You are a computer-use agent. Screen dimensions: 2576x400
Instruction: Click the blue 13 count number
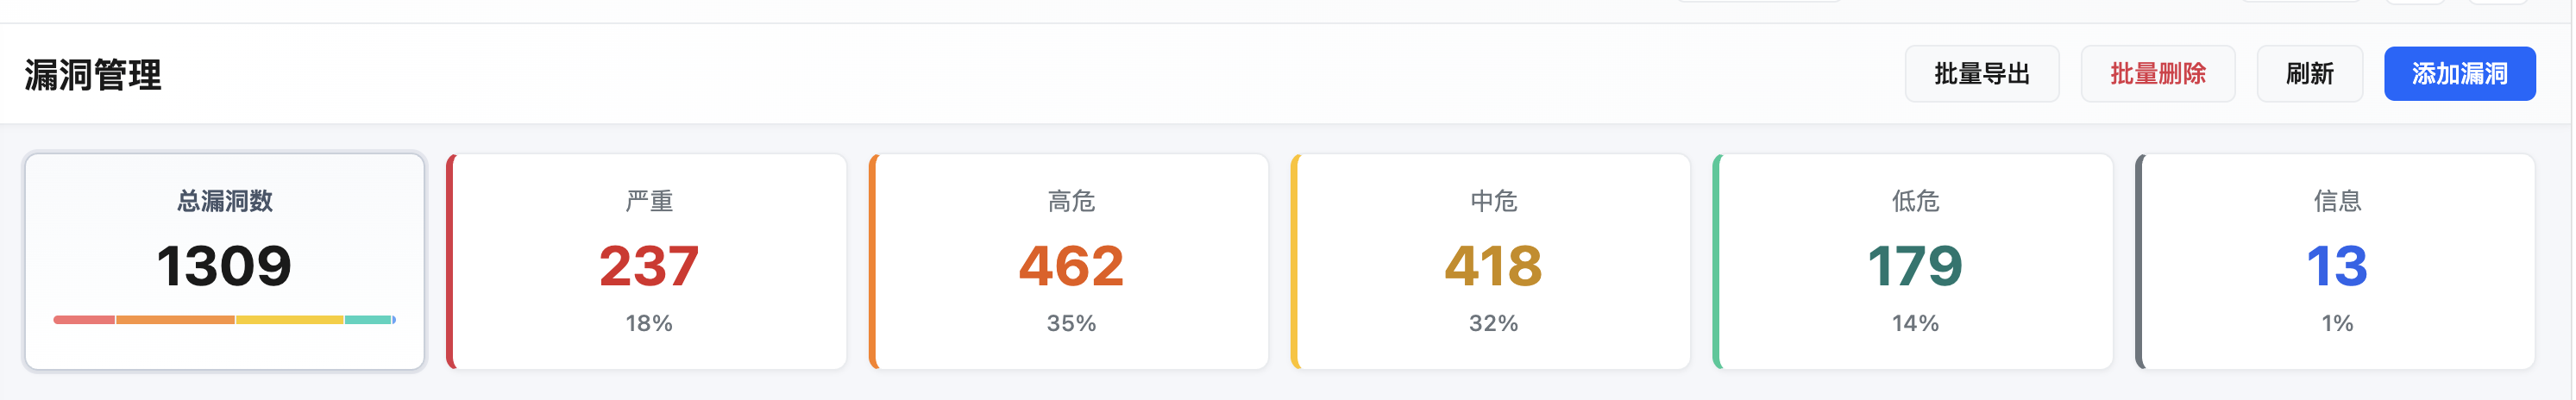pyautogui.click(x=2337, y=266)
